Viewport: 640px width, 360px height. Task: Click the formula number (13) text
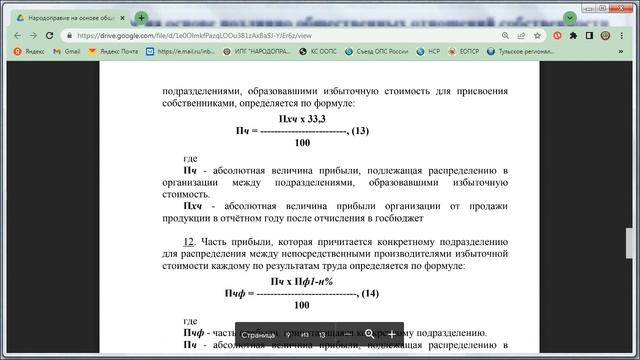[x=360, y=131]
